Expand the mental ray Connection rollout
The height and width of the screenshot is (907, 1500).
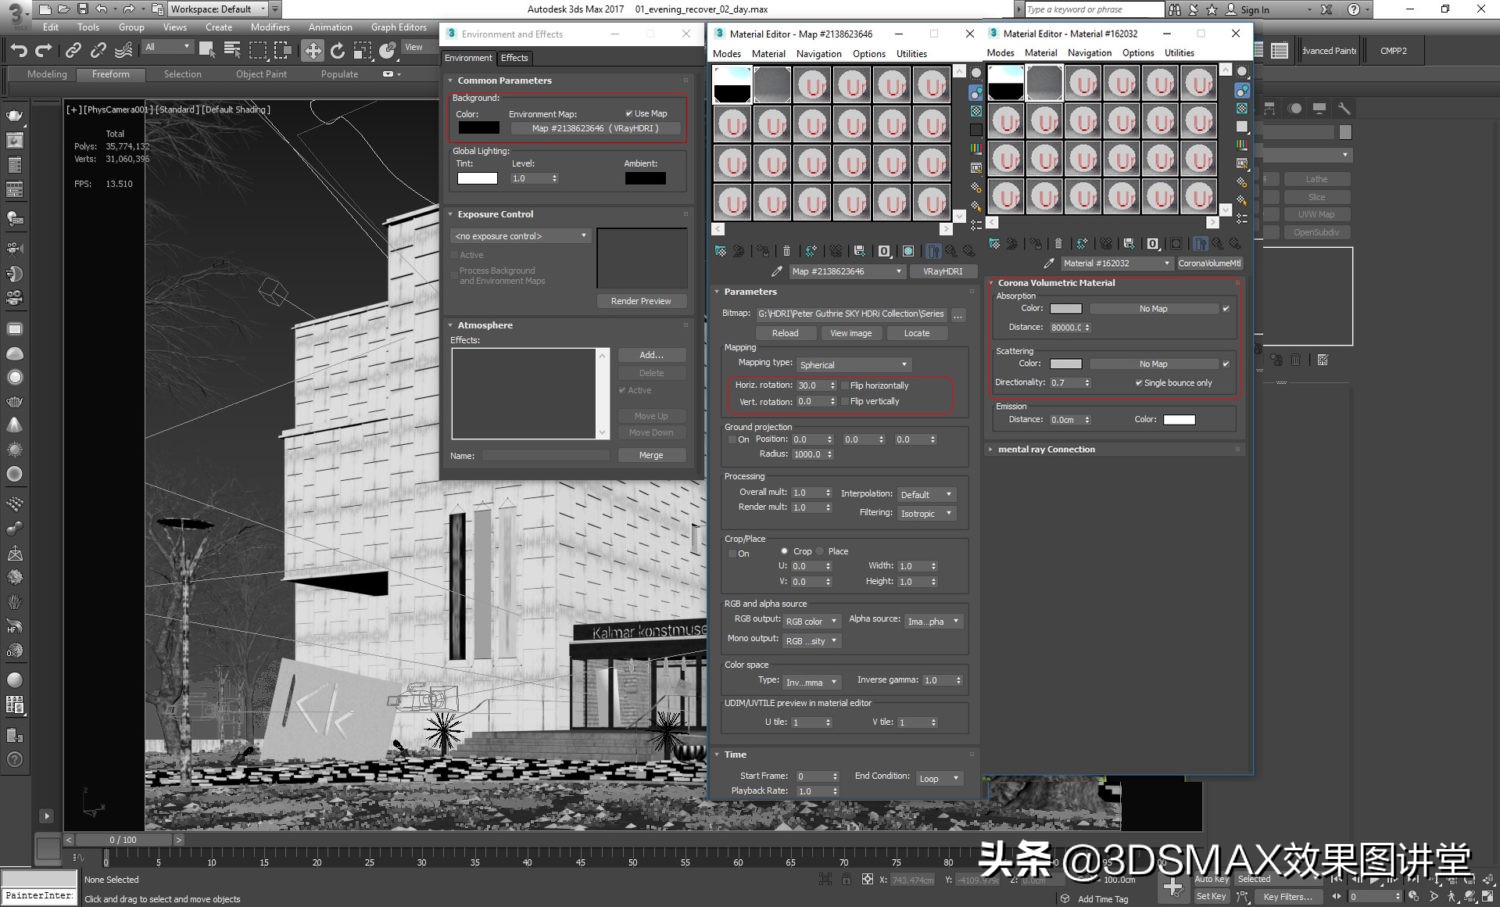click(1046, 450)
